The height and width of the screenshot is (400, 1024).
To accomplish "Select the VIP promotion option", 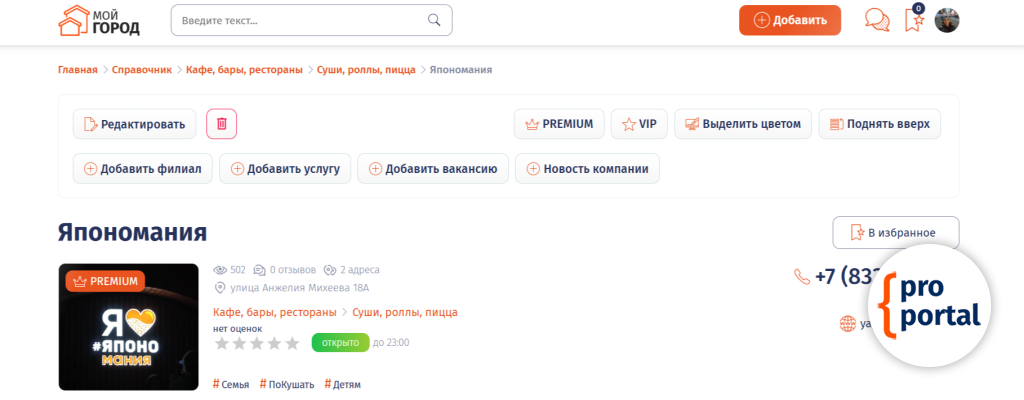I will pyautogui.click(x=639, y=124).
